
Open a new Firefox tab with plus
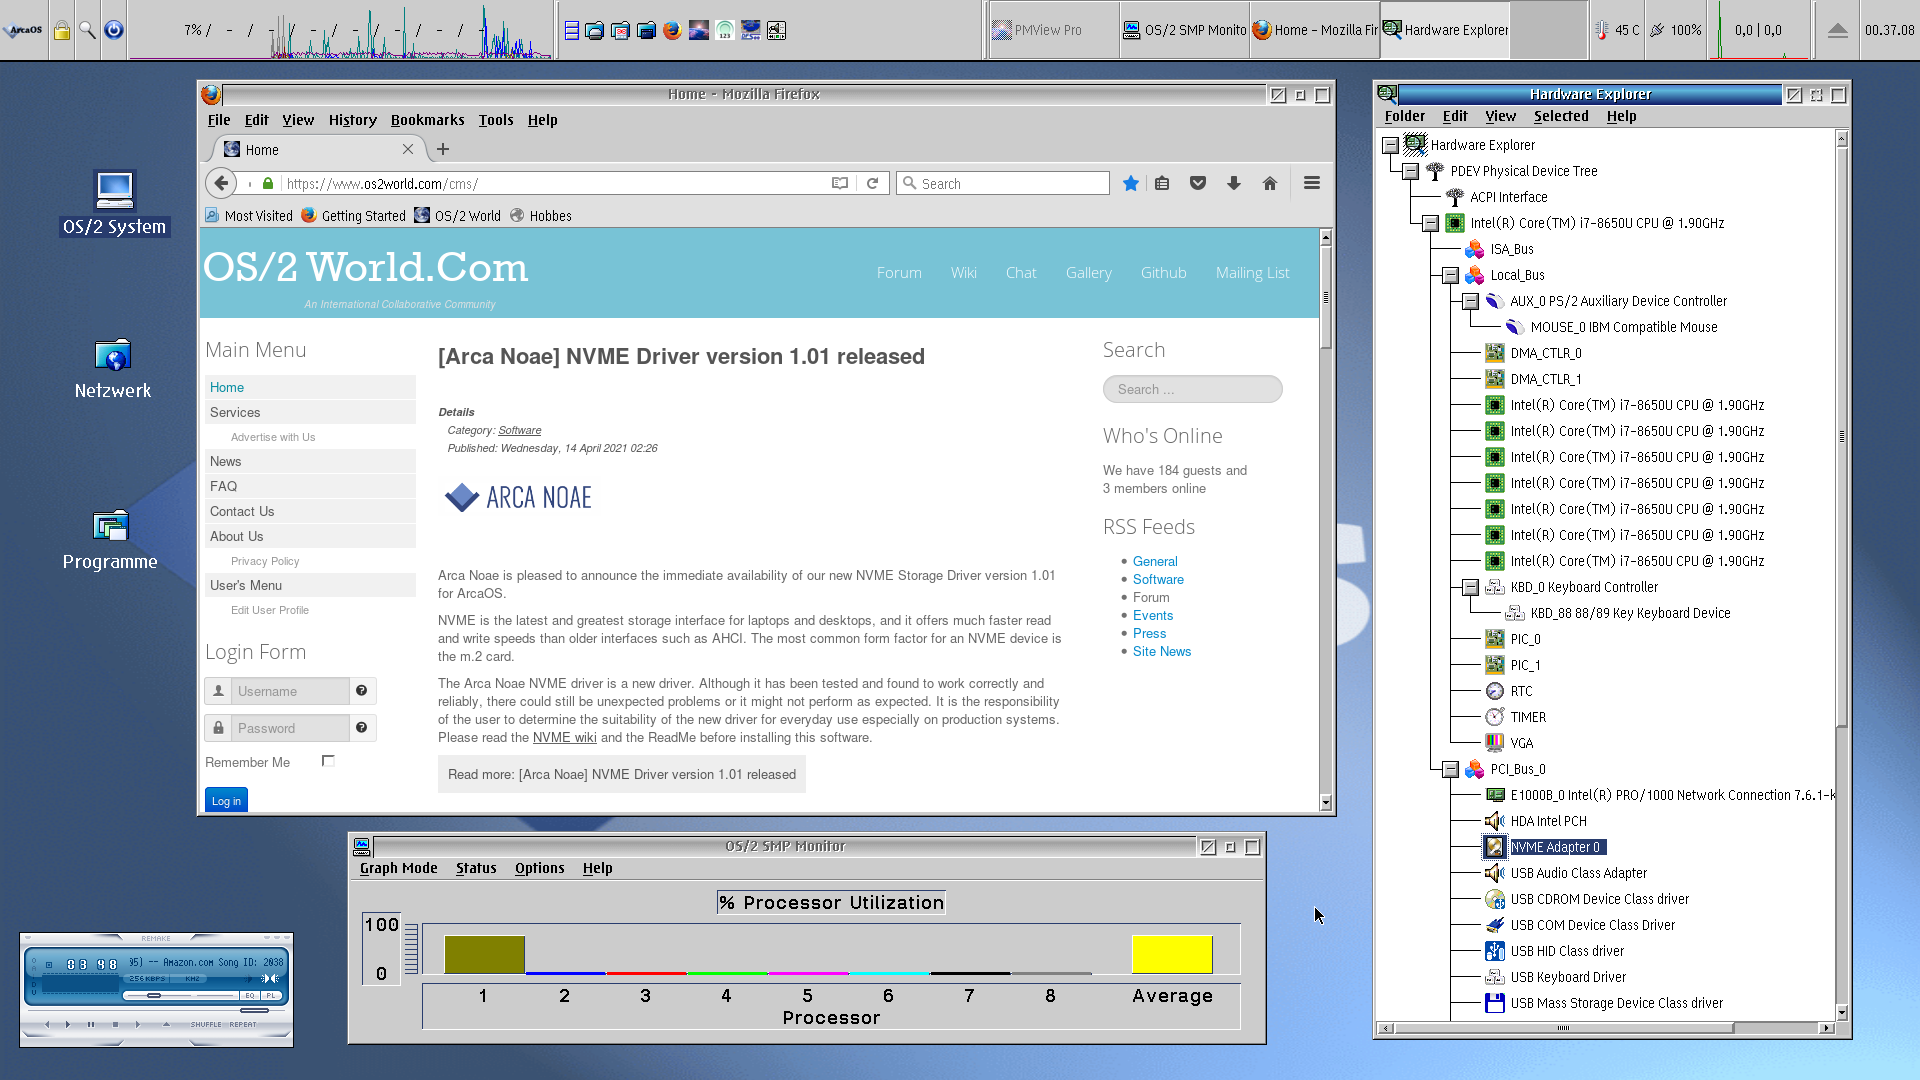click(443, 149)
